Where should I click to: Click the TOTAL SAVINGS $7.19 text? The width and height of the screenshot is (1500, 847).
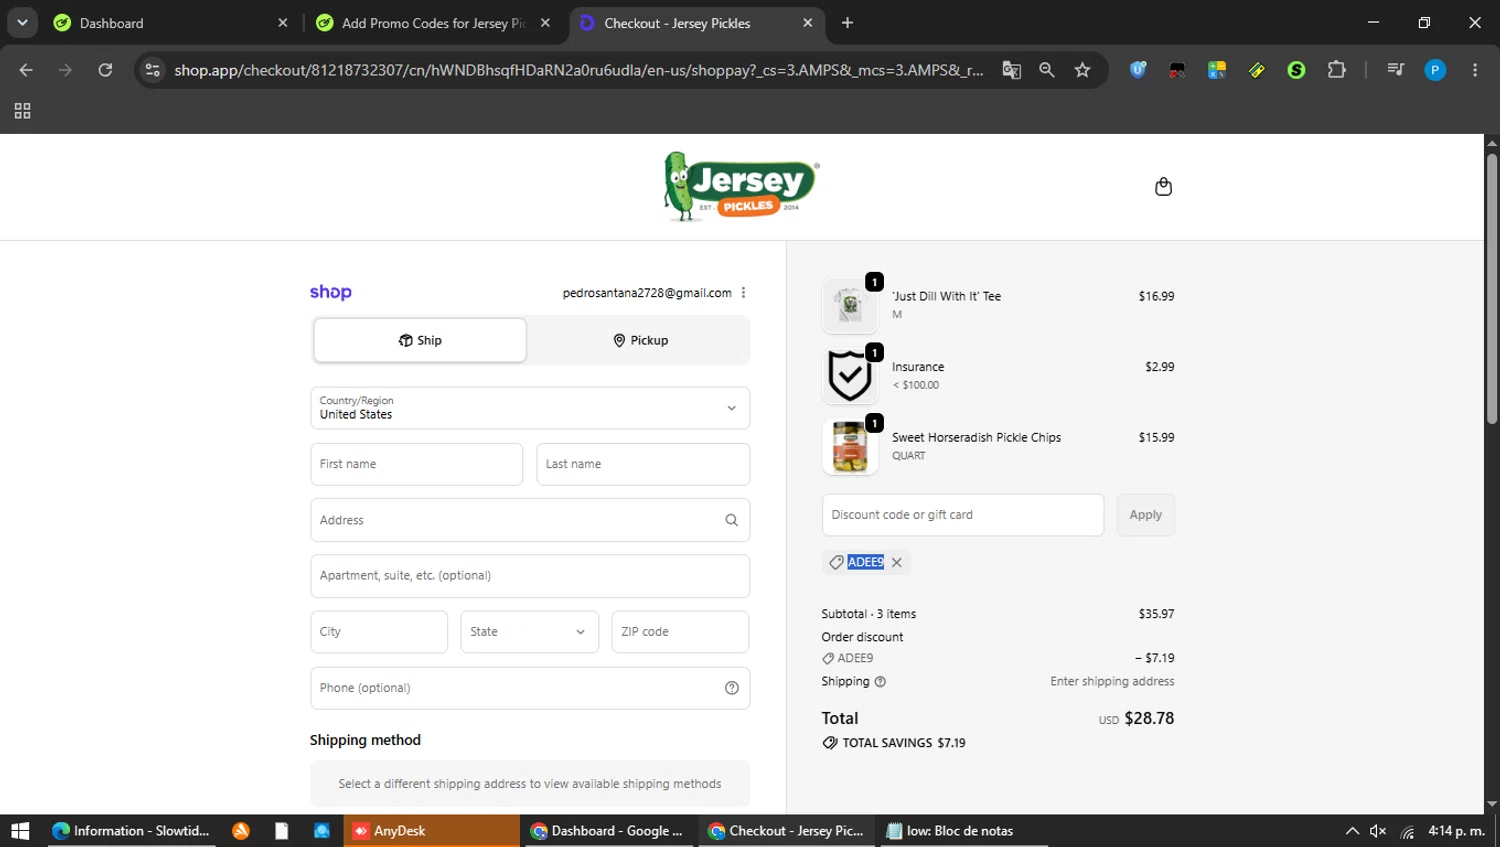click(x=904, y=743)
